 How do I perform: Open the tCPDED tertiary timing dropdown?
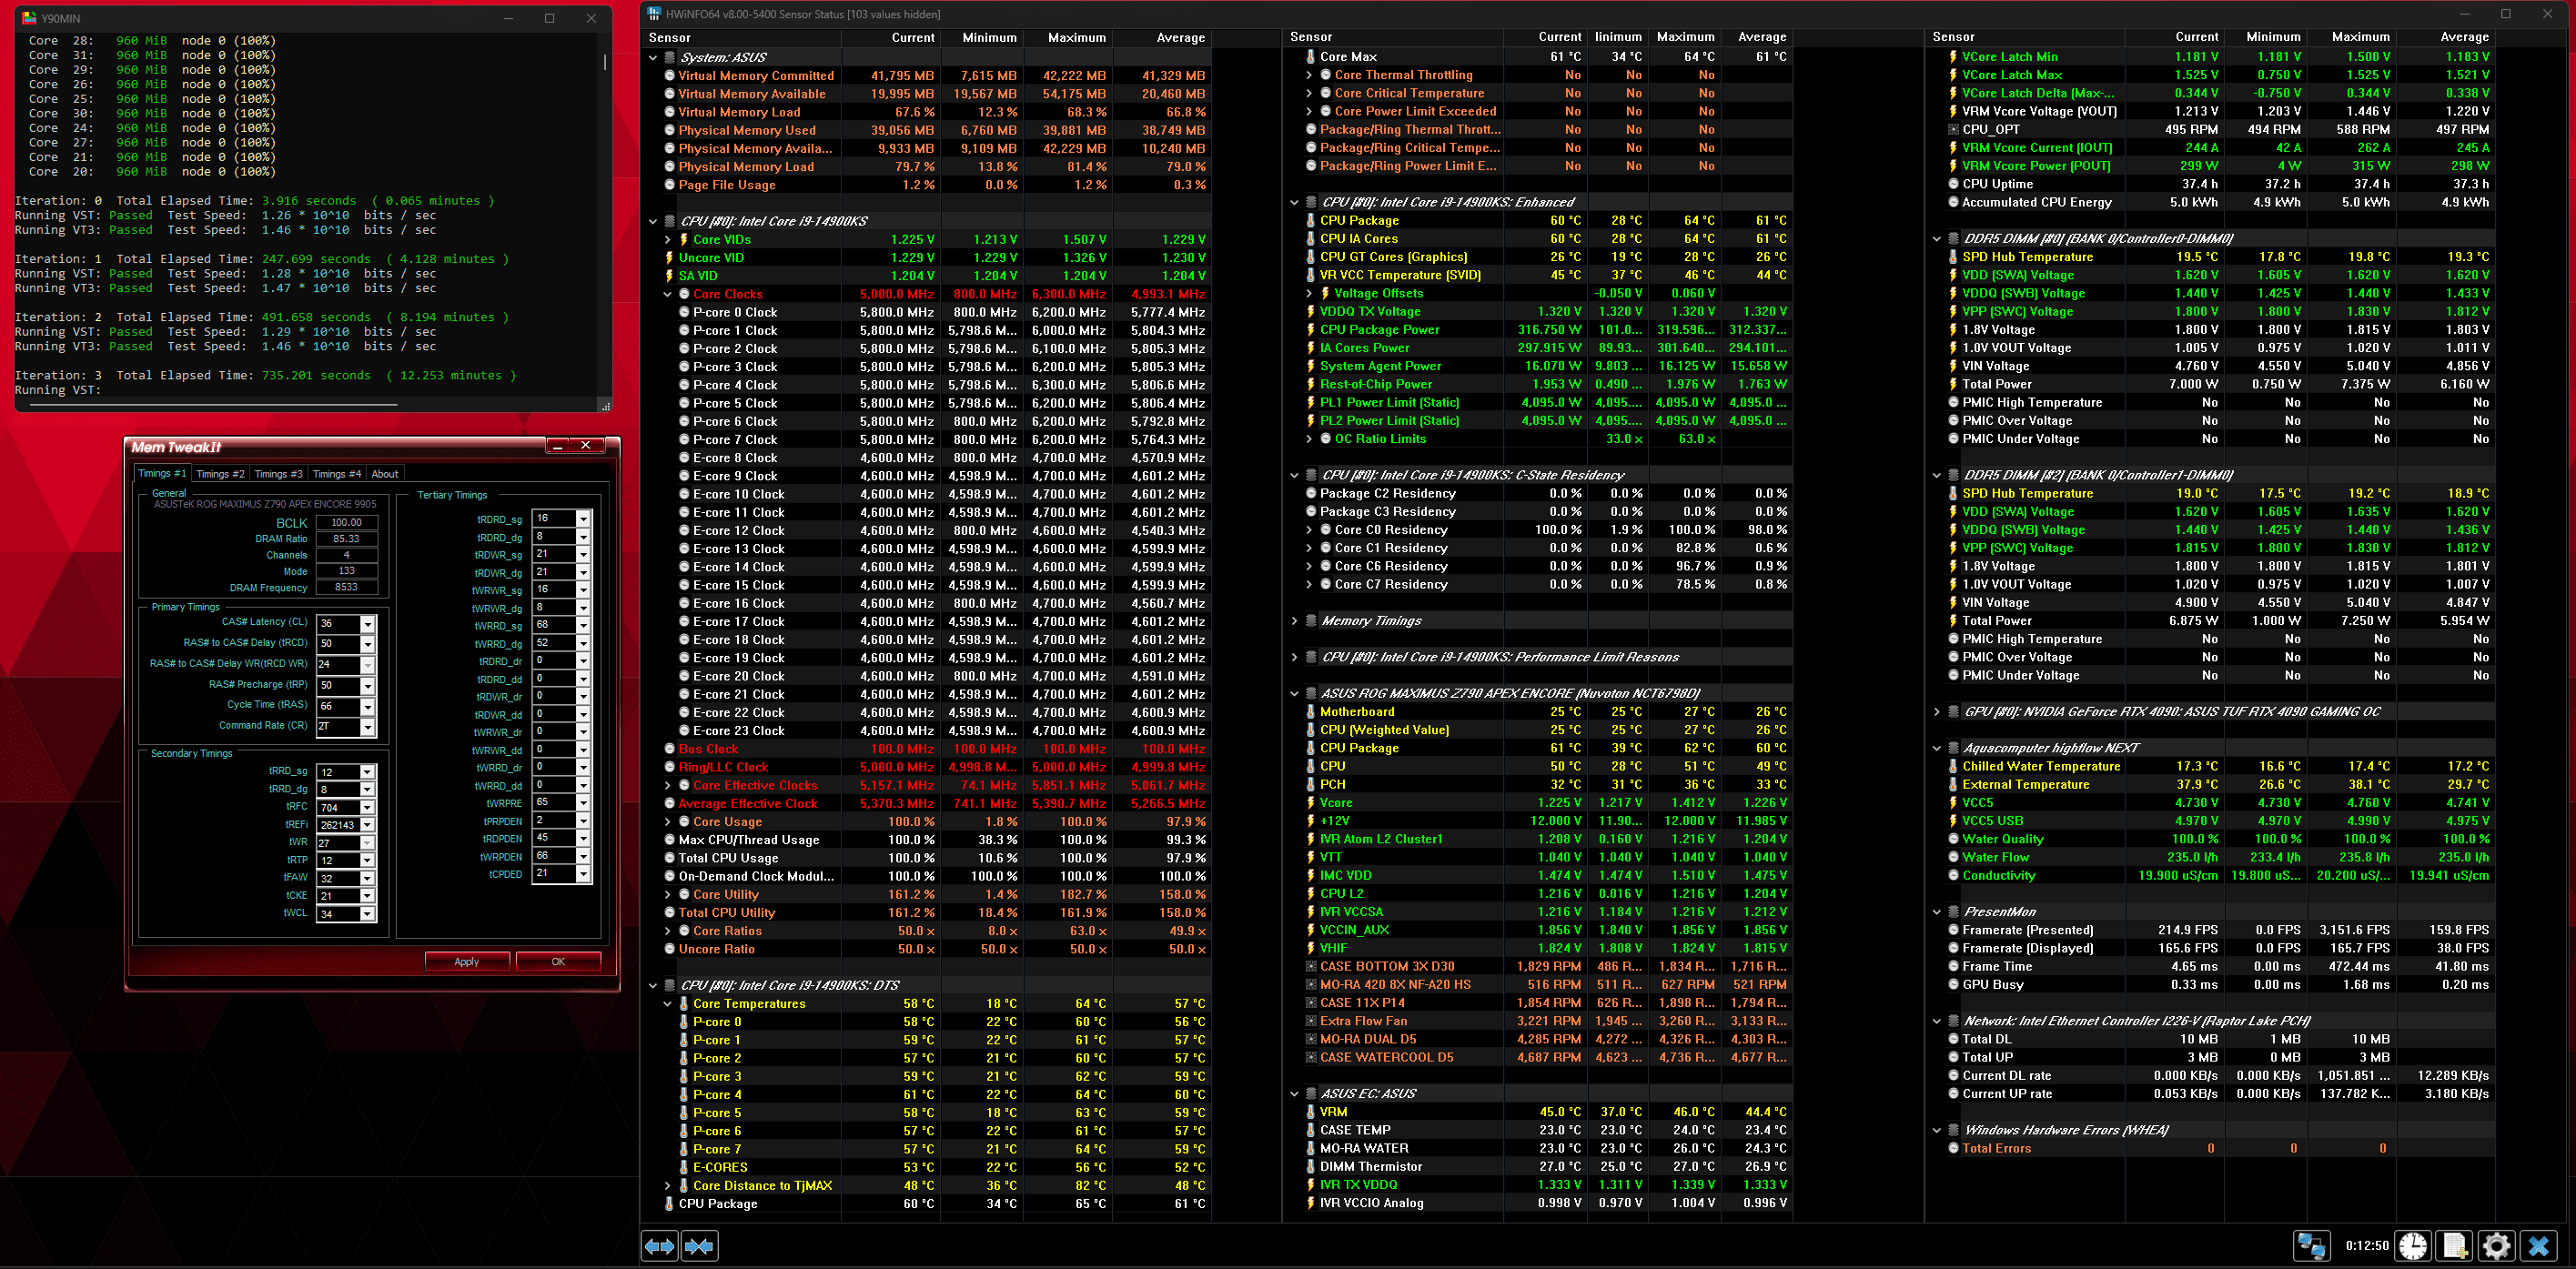pyautogui.click(x=583, y=874)
